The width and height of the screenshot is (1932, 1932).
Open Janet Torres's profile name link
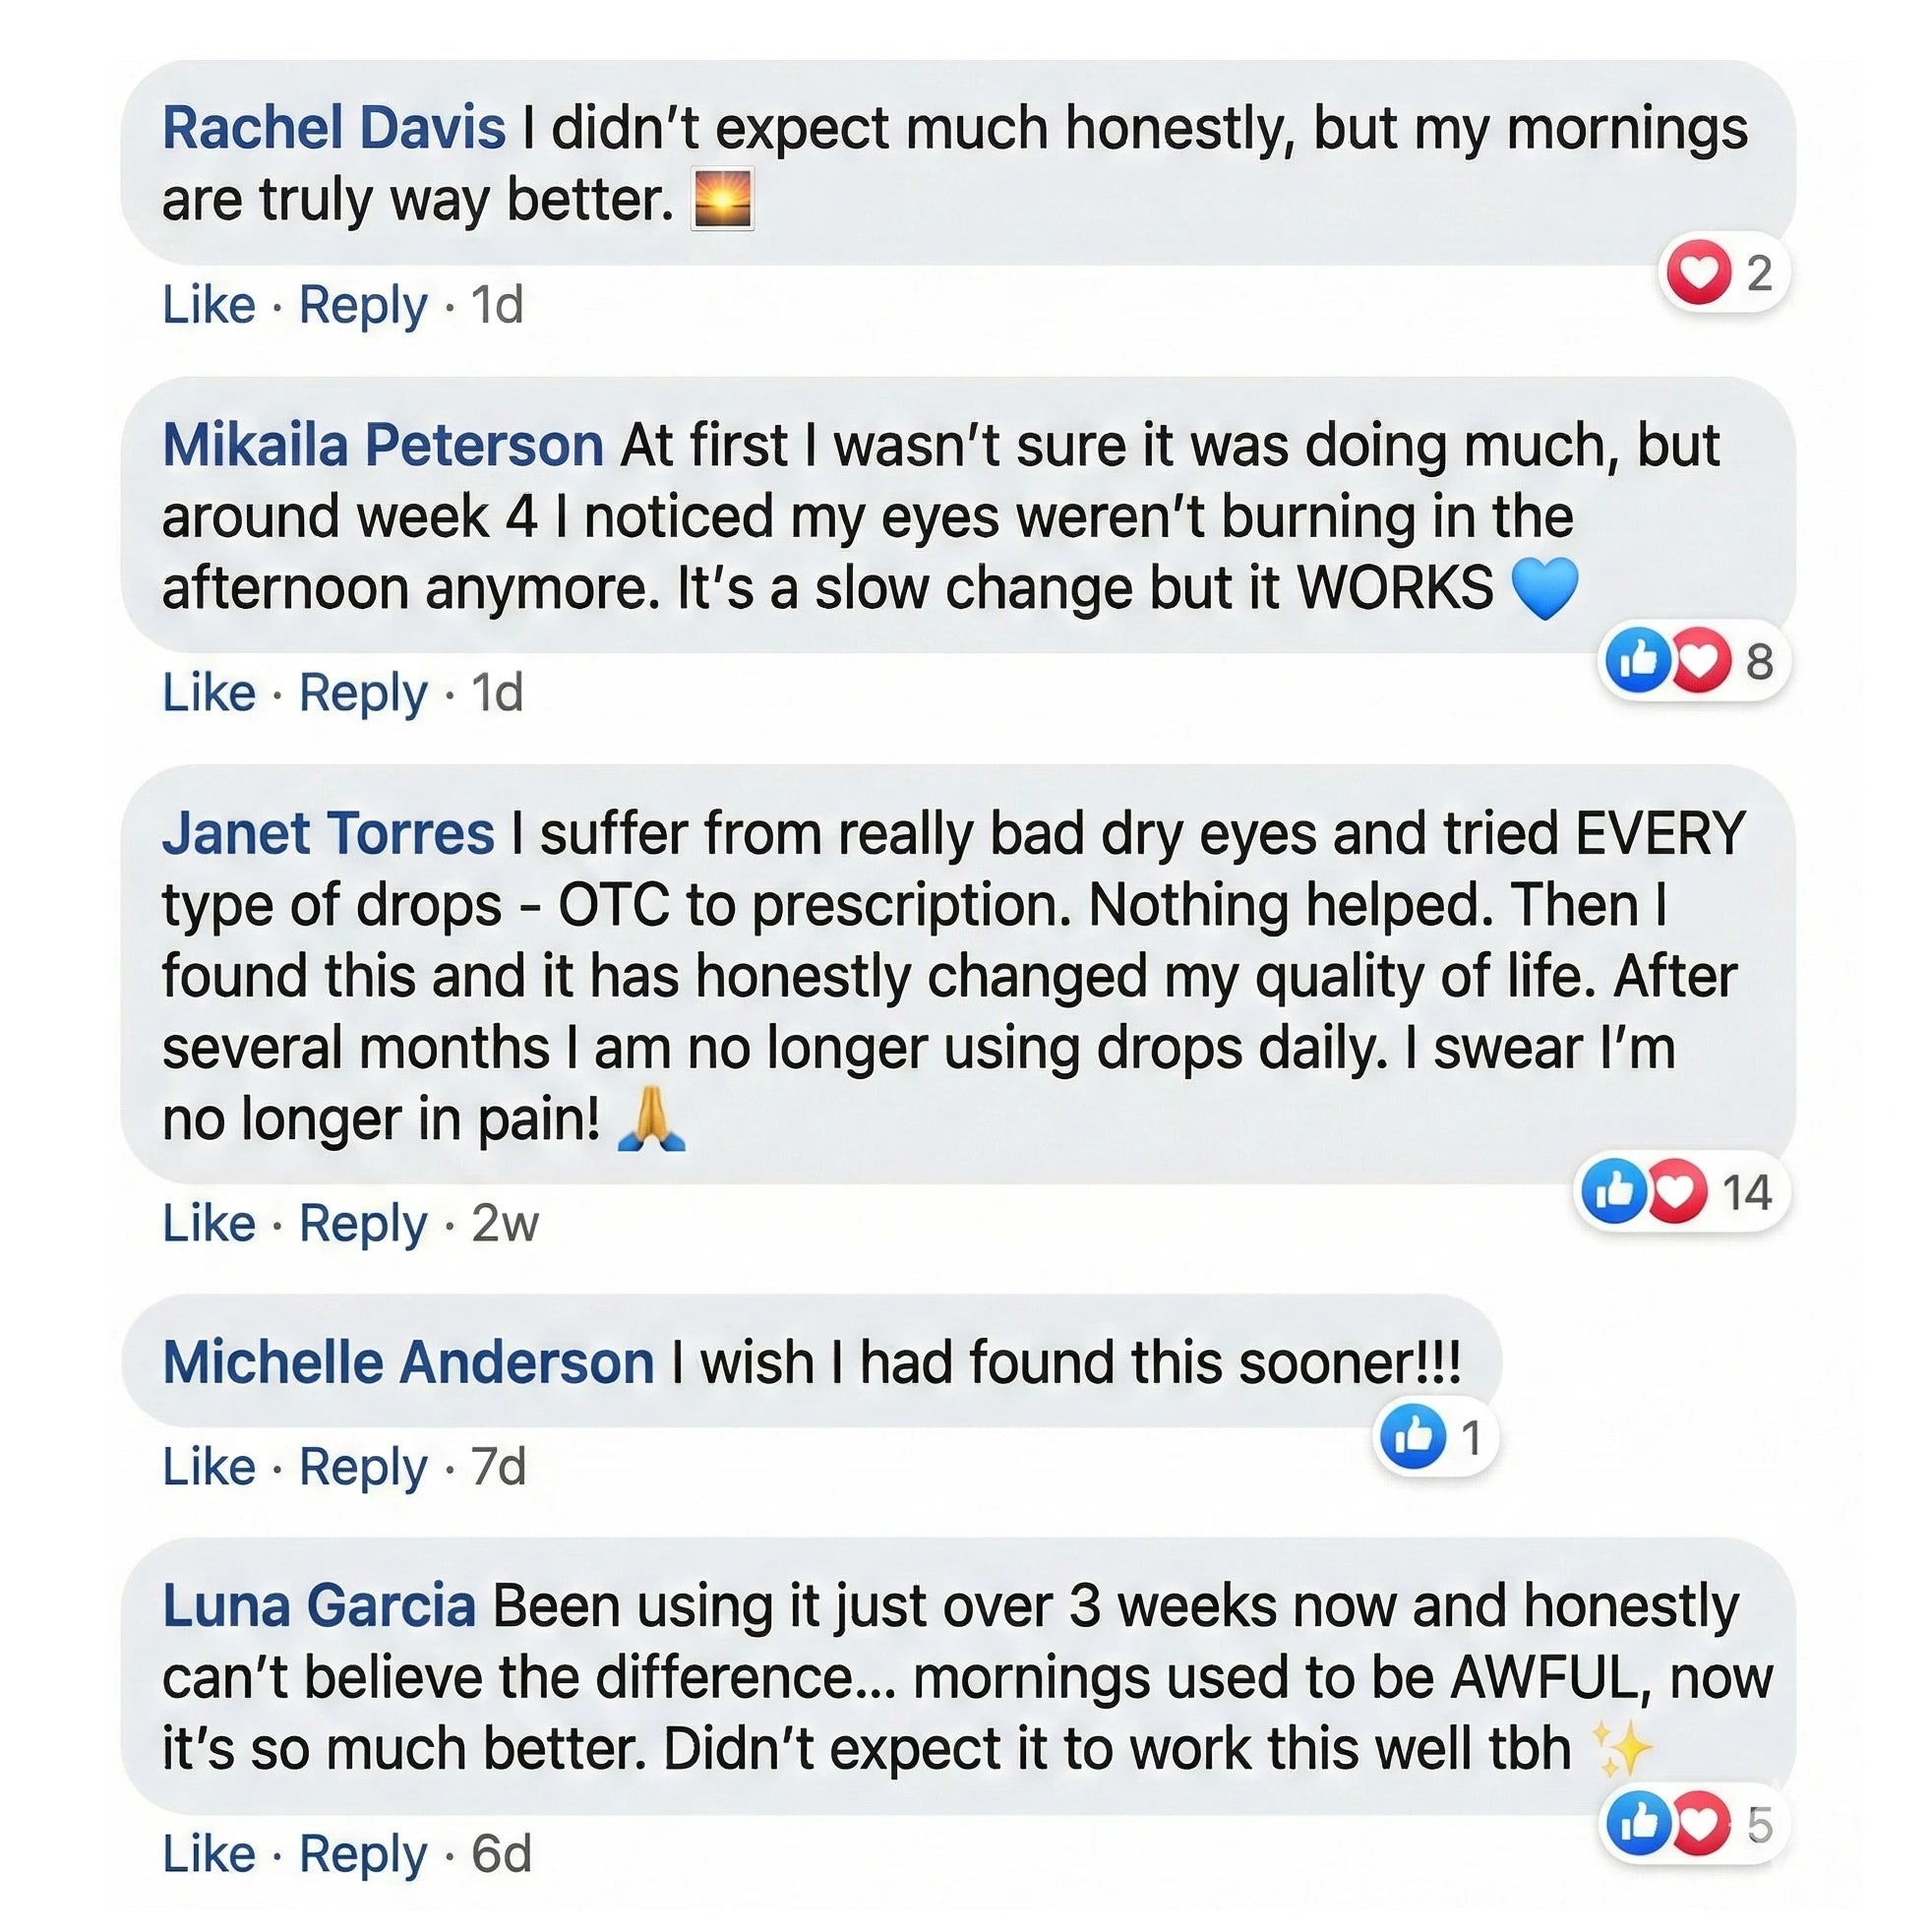pos(328,833)
